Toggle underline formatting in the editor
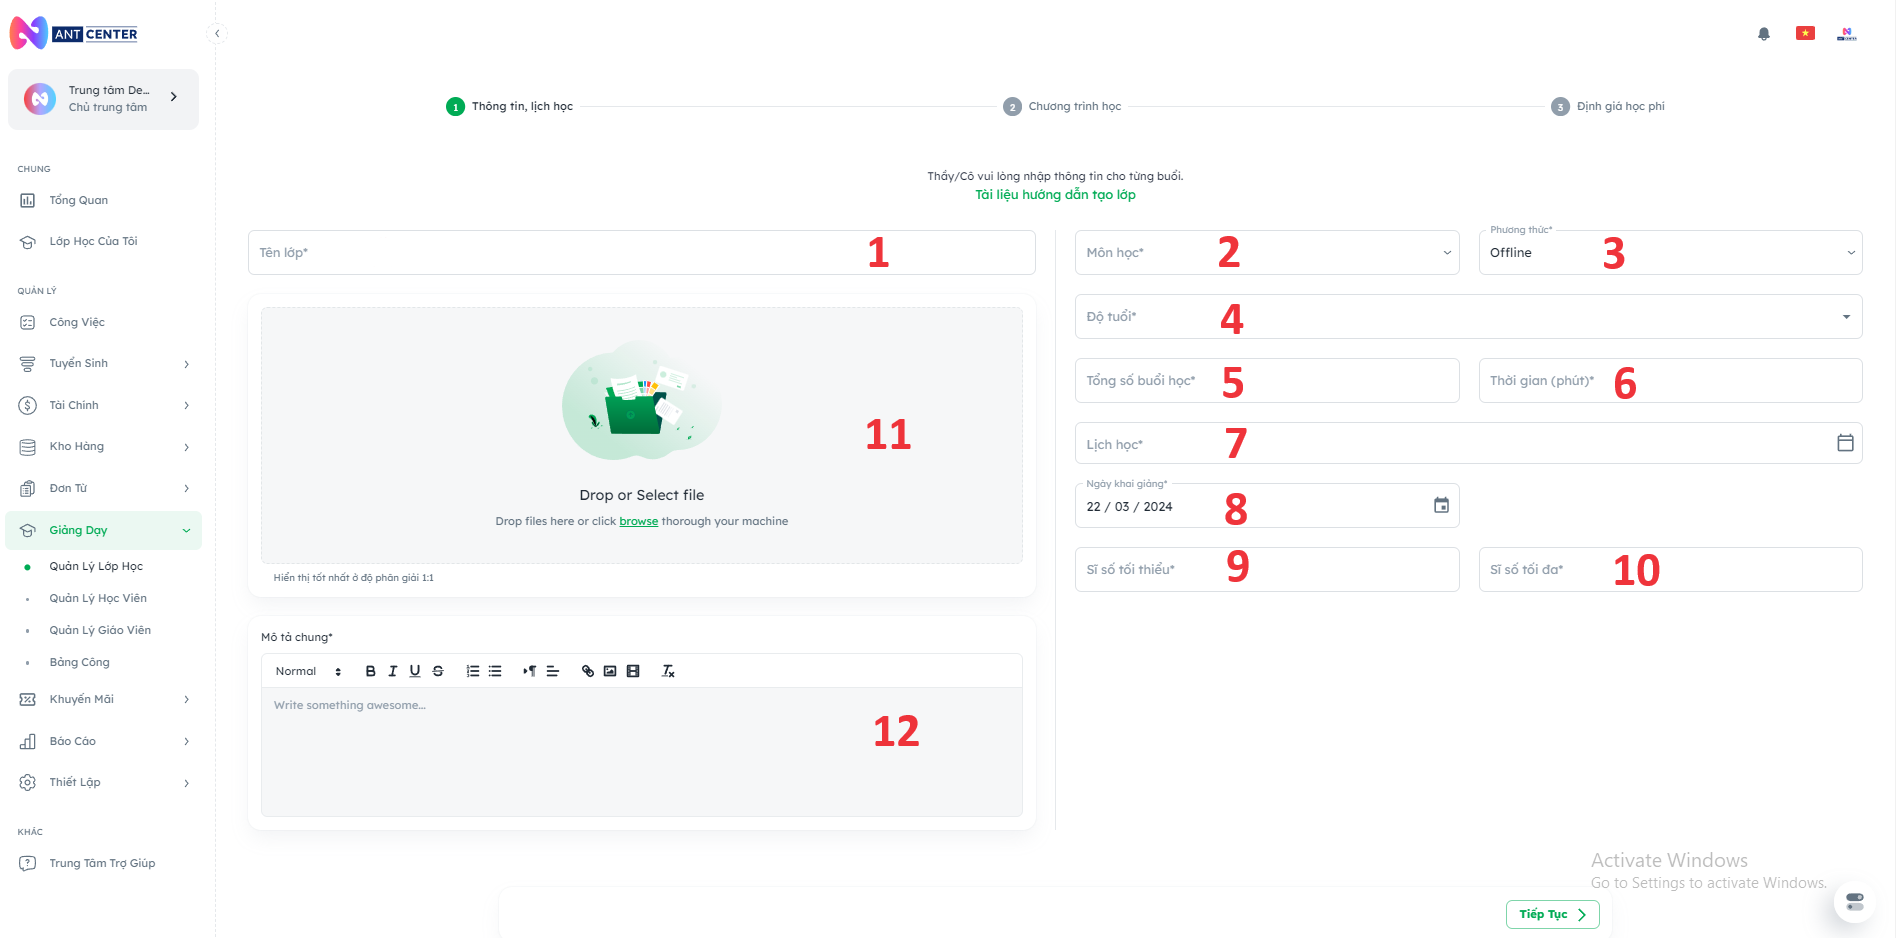Screen dimensions: 1896x938 tap(415, 671)
